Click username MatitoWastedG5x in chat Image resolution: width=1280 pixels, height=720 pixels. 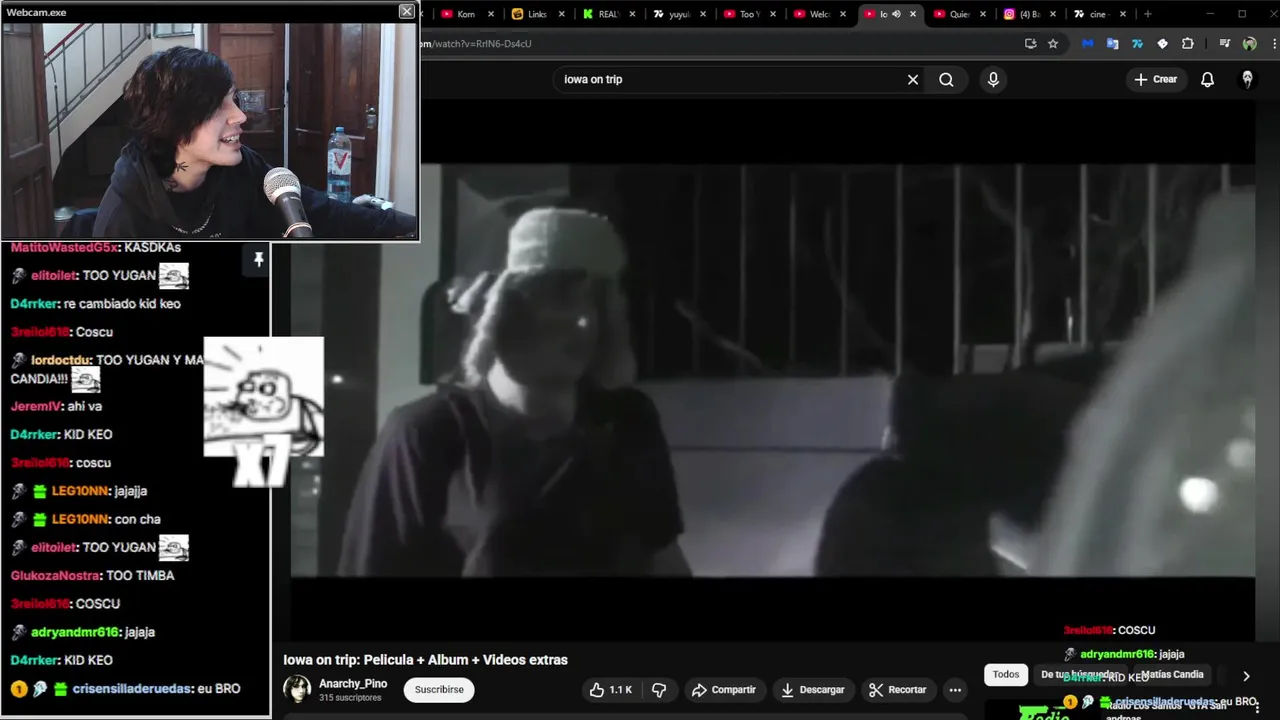(64, 248)
